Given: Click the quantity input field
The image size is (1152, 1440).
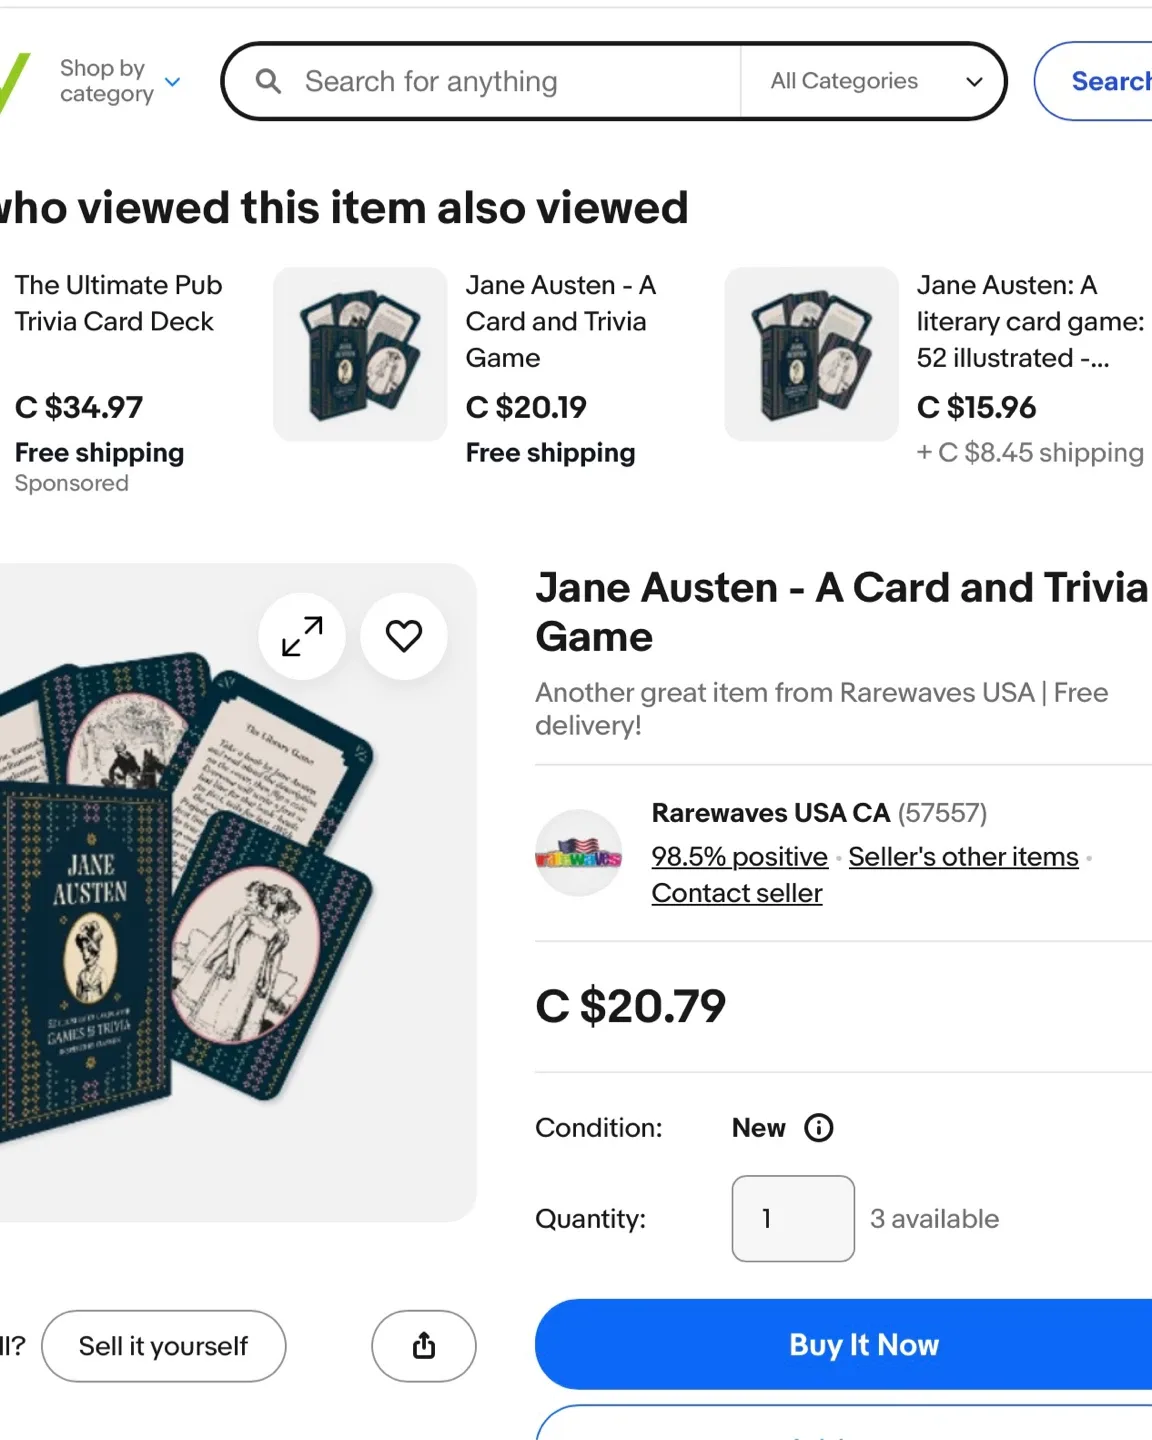Looking at the screenshot, I should [792, 1218].
